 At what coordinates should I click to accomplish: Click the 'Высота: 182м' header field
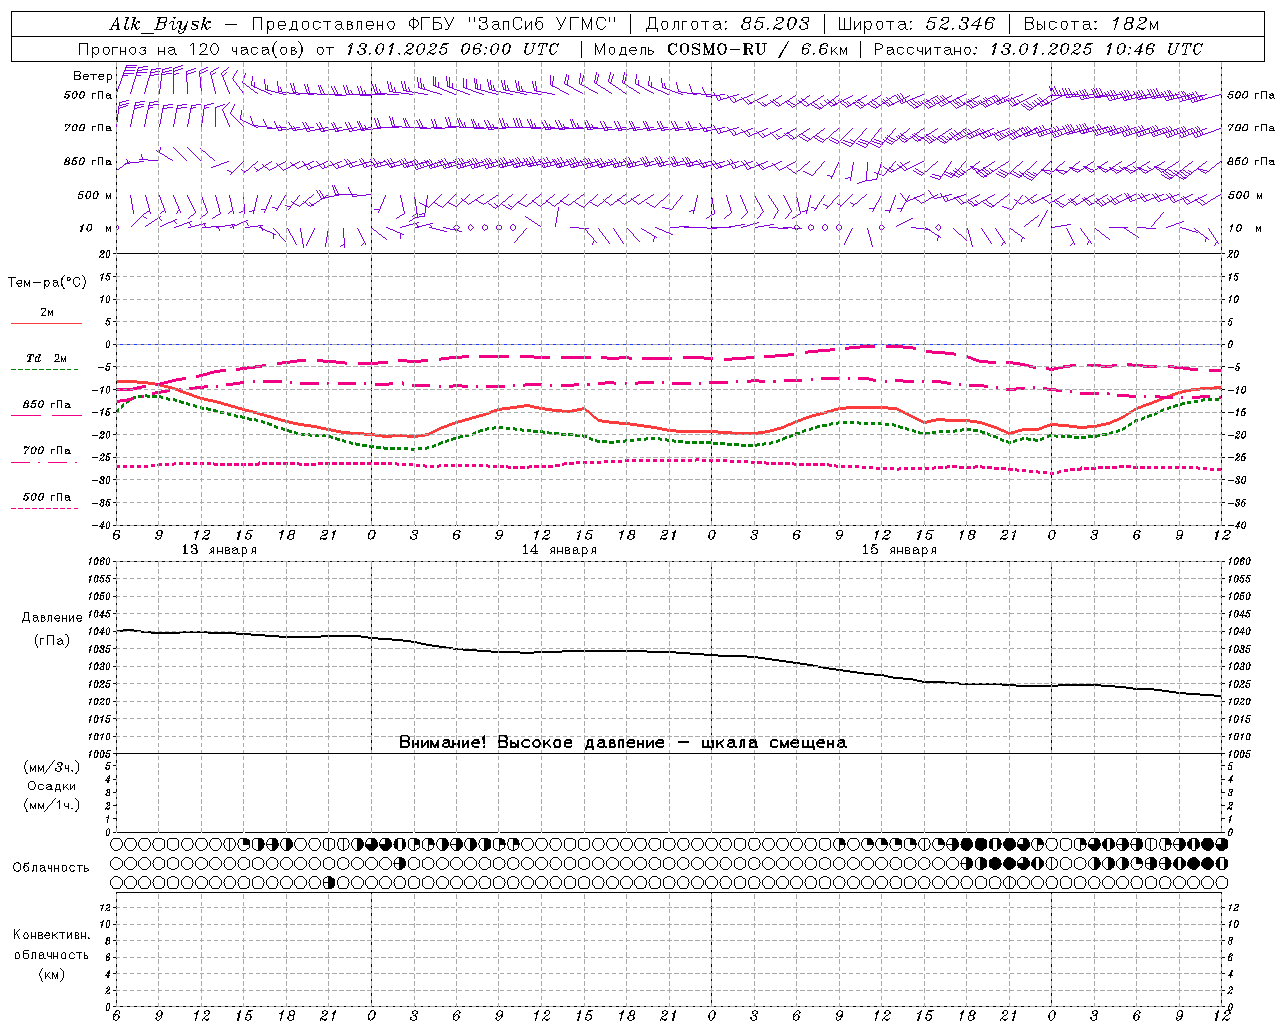pyautogui.click(x=1091, y=25)
